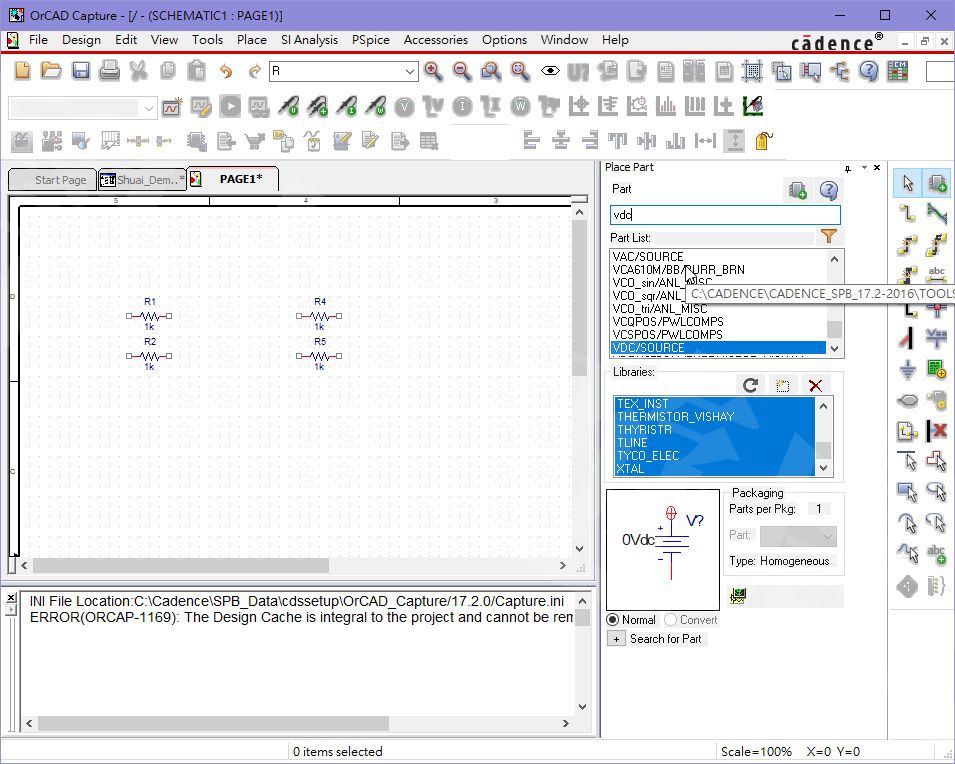Select VDC/SOURCE in the part list
The width and height of the screenshot is (955, 764).
click(718, 348)
